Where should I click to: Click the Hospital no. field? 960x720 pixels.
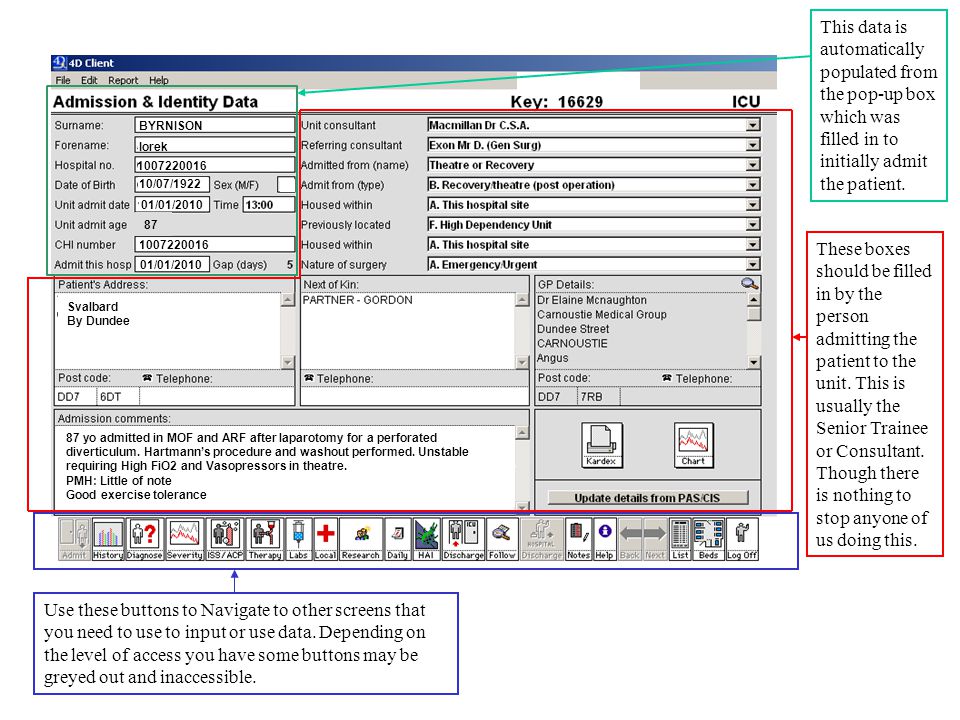tap(214, 165)
